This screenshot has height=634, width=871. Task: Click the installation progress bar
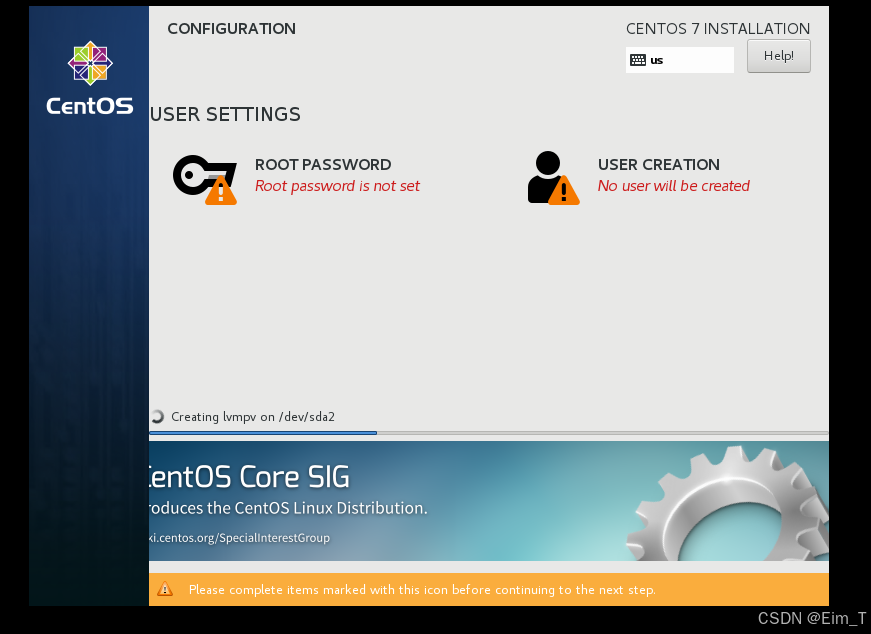click(489, 432)
